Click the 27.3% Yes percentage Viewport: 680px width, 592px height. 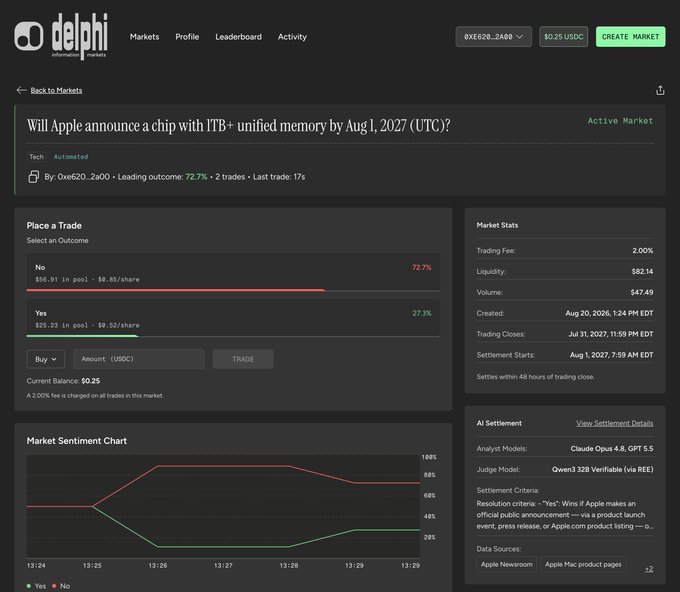422,313
